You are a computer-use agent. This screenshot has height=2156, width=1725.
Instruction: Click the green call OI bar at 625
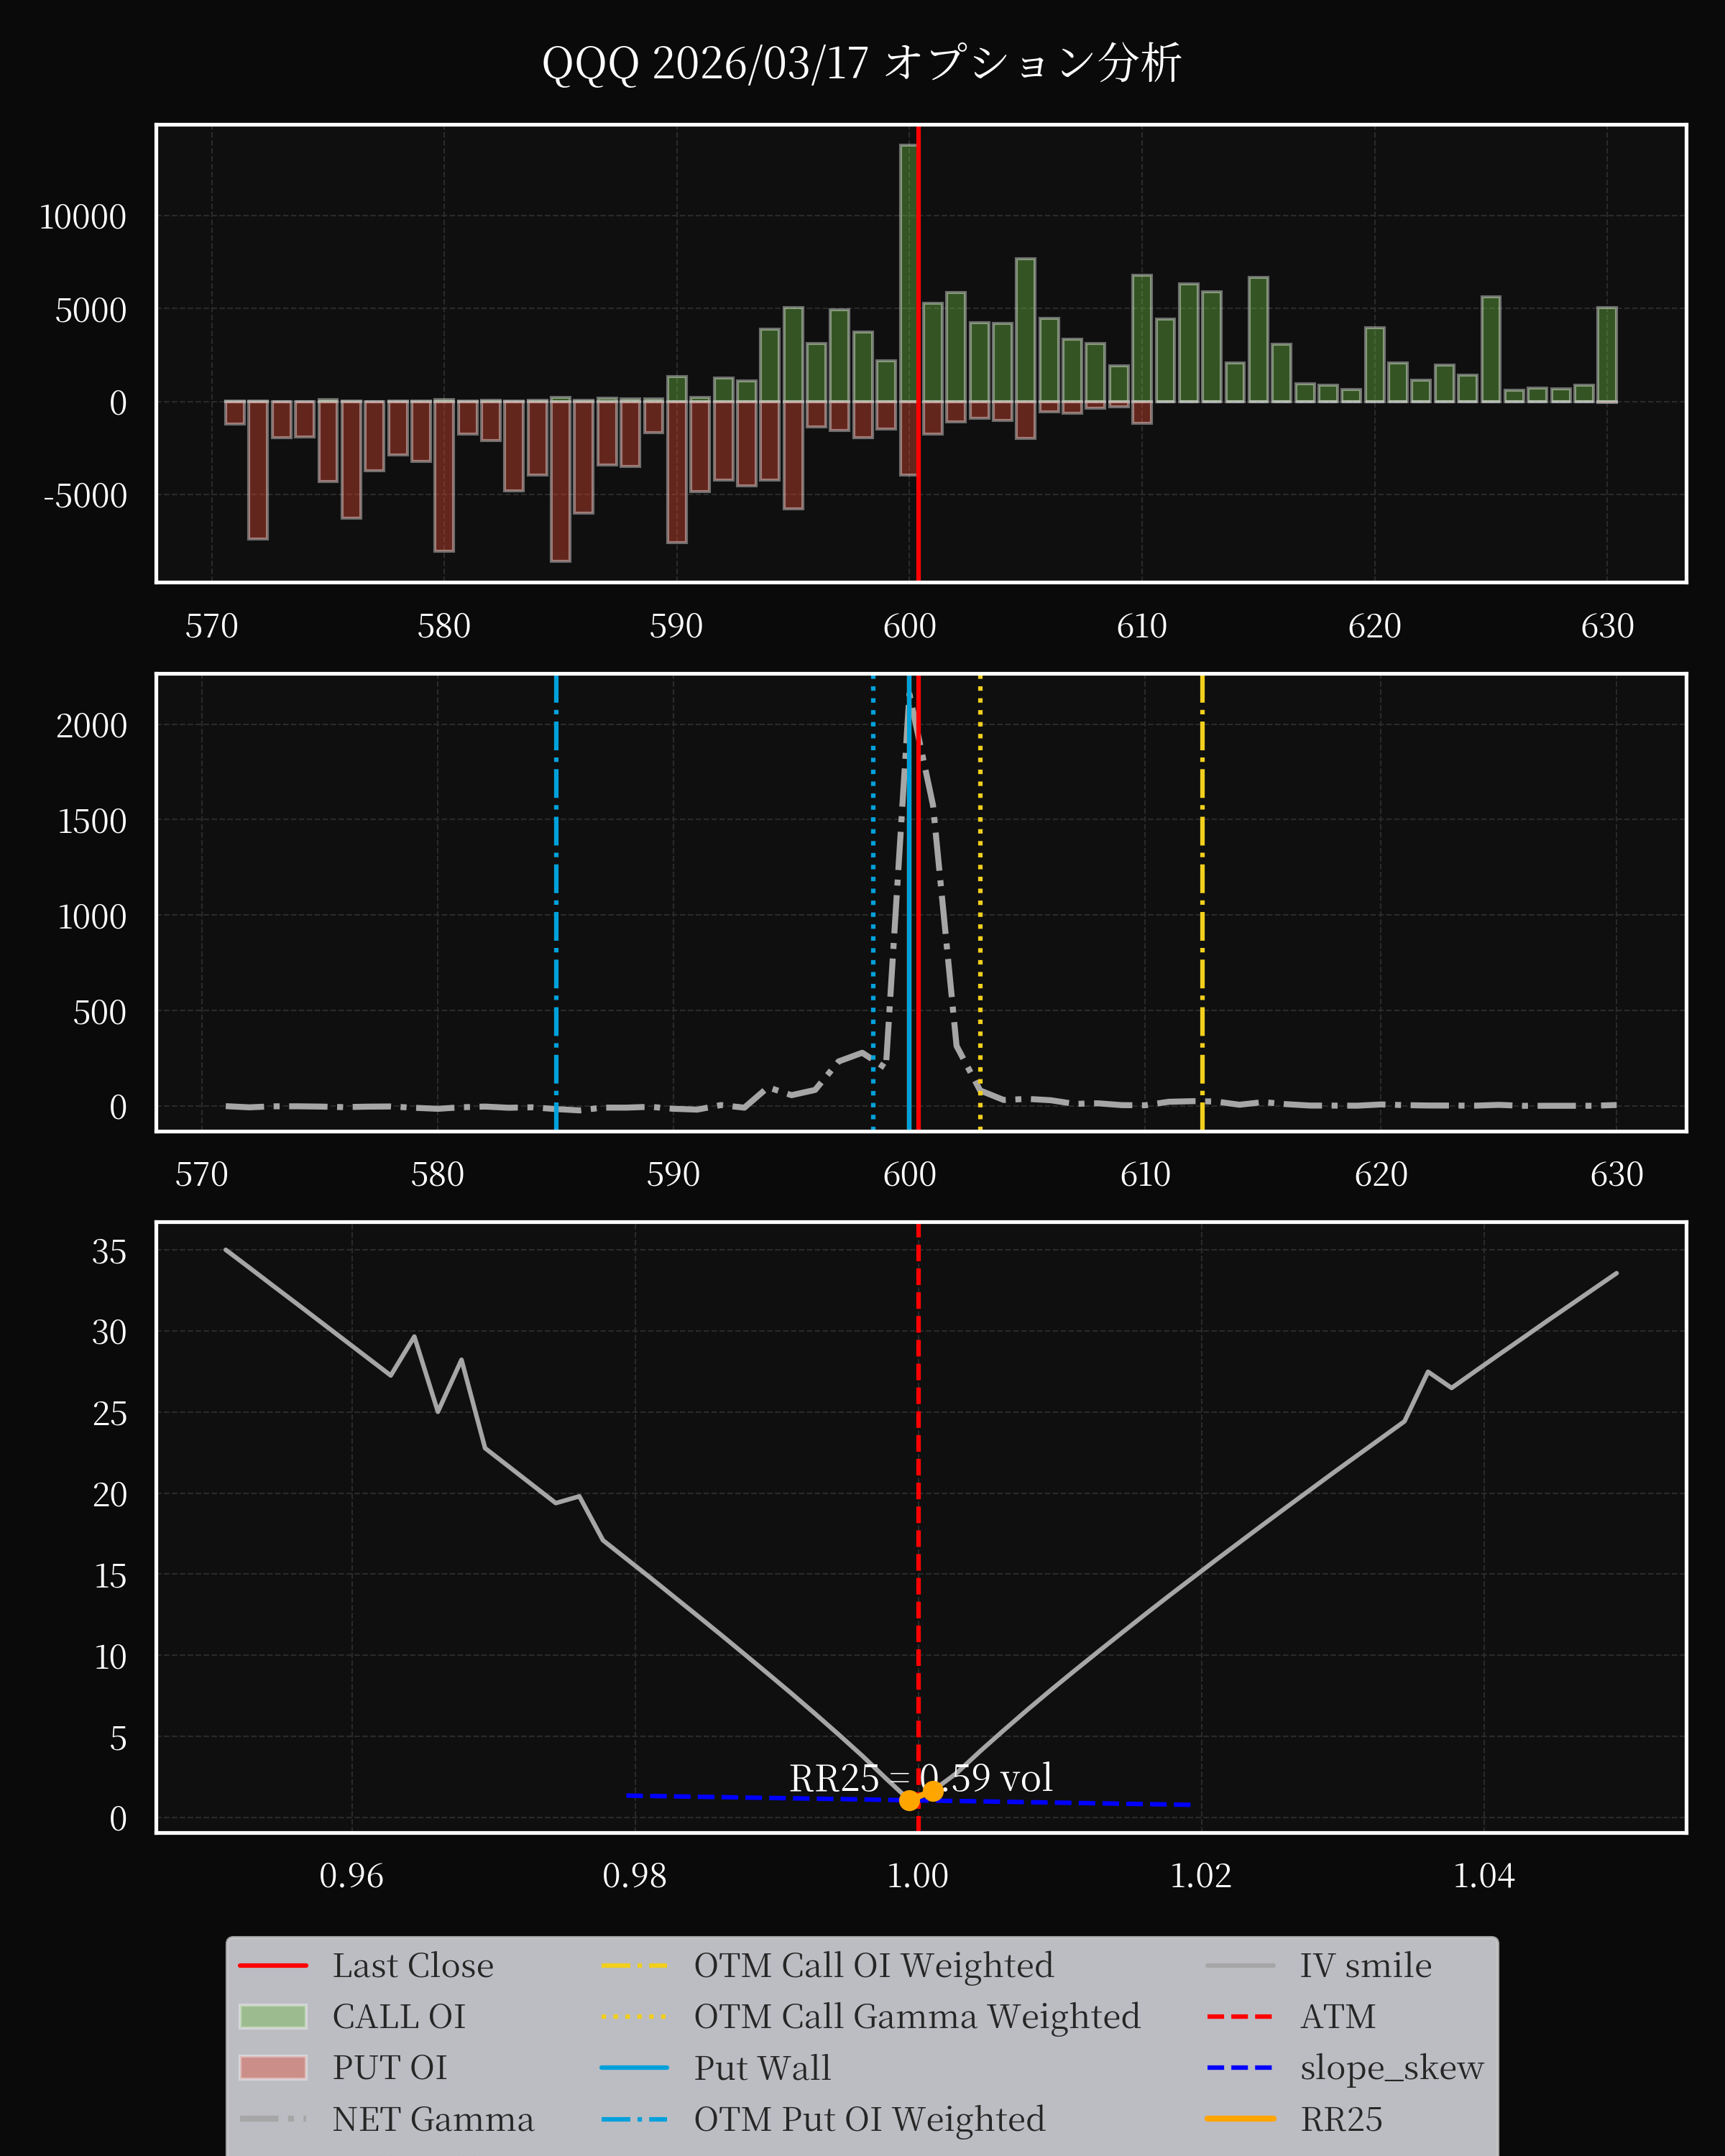click(x=1490, y=349)
